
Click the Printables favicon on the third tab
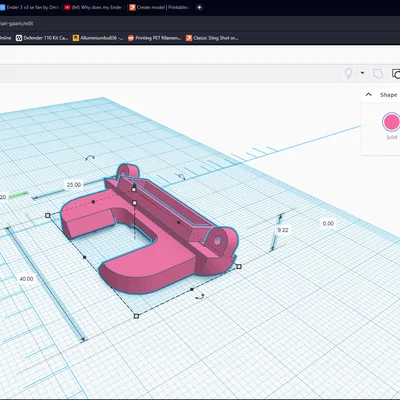(x=132, y=7)
